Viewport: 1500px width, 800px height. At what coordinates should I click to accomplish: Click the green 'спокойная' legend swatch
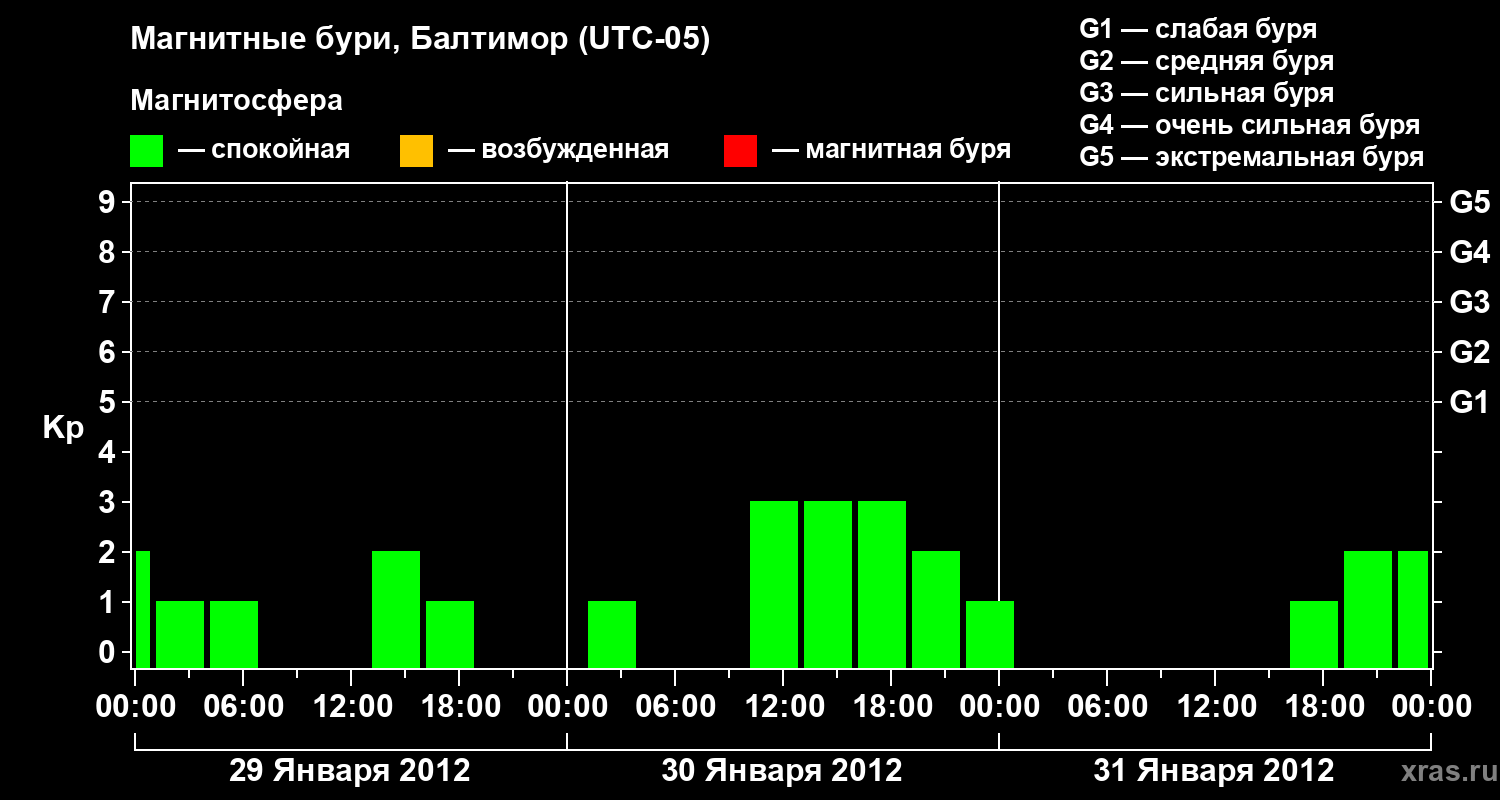click(x=146, y=151)
